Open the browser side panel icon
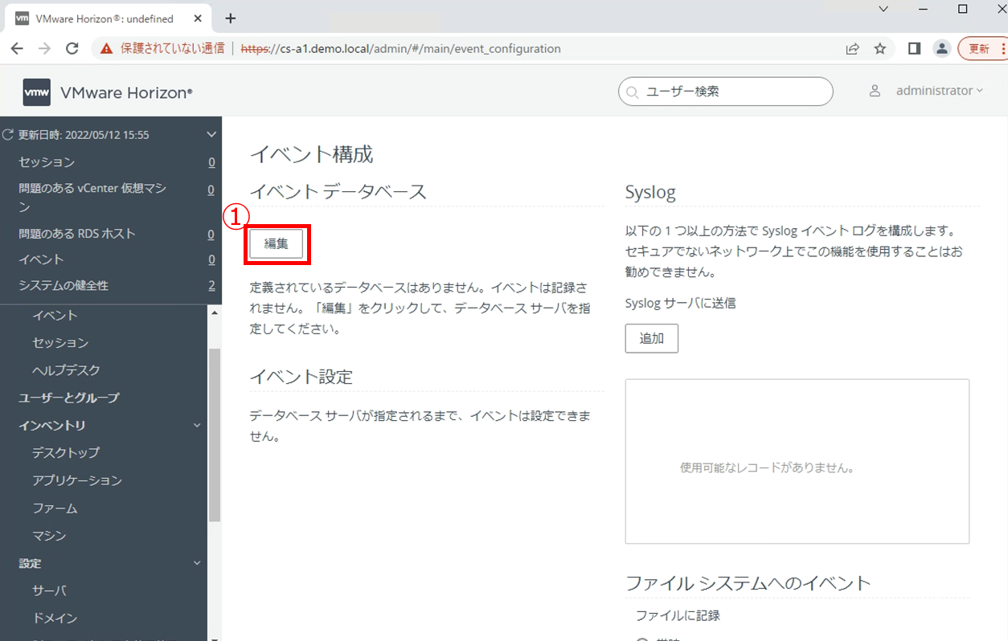 [x=914, y=48]
